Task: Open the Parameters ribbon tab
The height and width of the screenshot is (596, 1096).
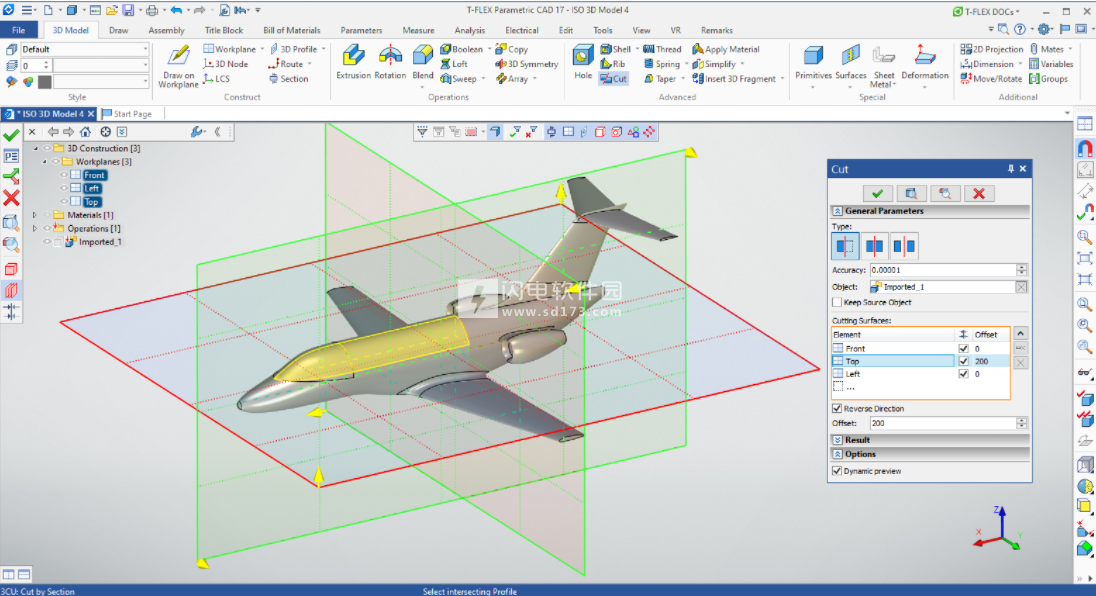Action: click(x=361, y=30)
